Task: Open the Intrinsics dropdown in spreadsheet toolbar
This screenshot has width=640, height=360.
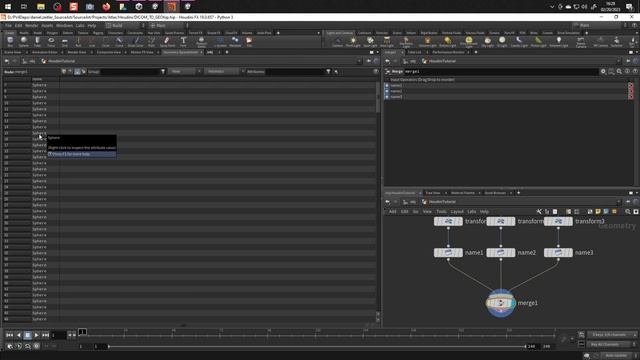Action: coord(224,71)
